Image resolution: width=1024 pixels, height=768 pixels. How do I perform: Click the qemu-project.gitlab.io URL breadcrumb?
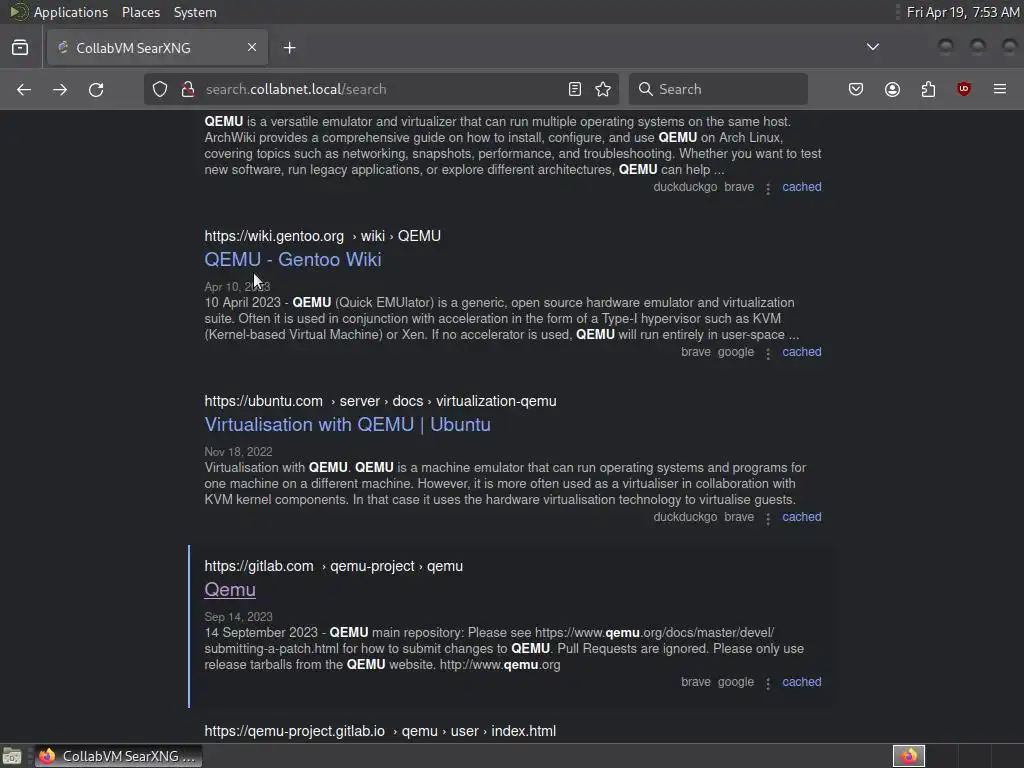pyautogui.click(x=380, y=731)
